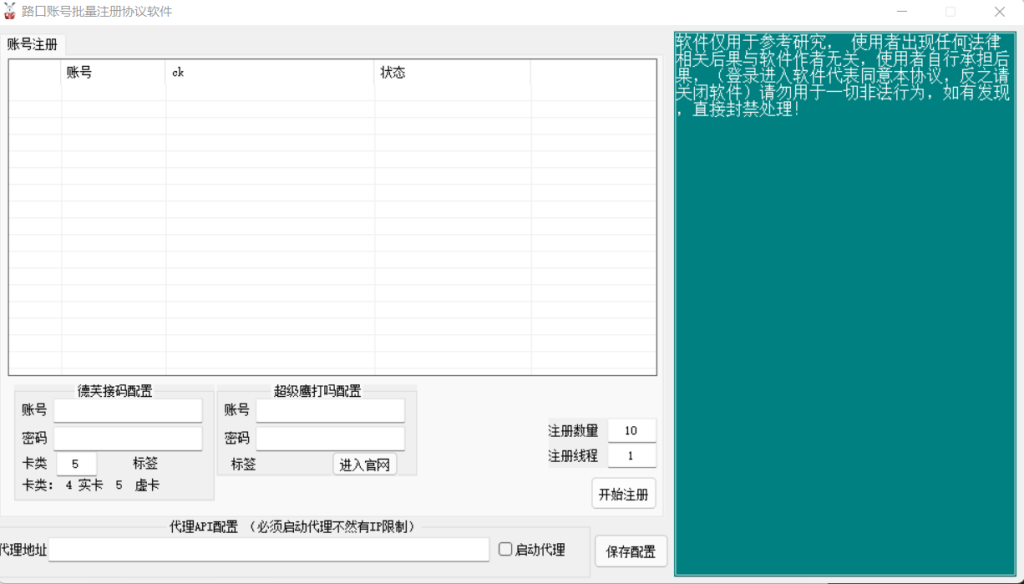Click the 注册线程 field showing 1
This screenshot has width=1024, height=584.
coord(632,456)
